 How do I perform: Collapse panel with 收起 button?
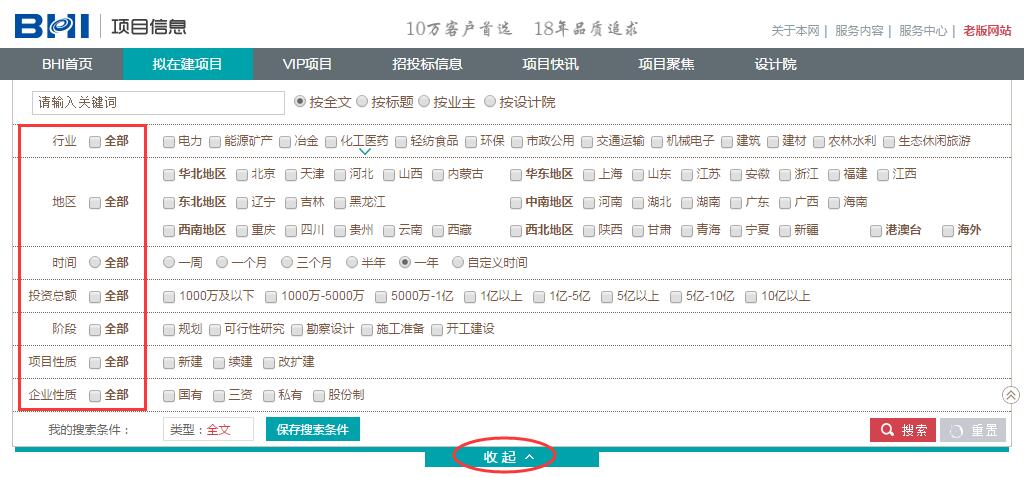[511, 457]
